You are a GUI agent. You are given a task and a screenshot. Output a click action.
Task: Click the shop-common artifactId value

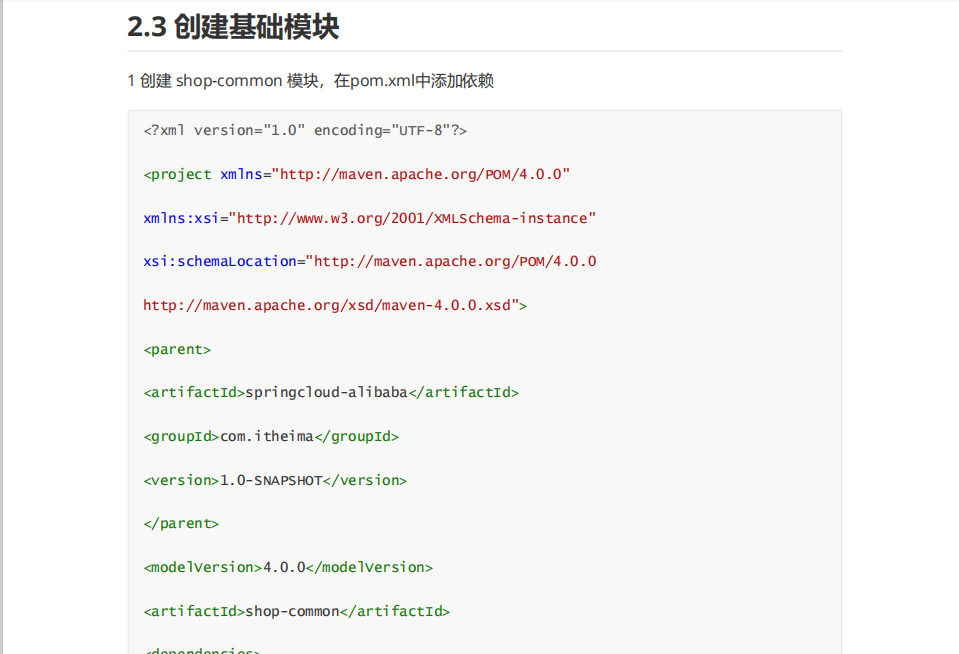pos(290,611)
